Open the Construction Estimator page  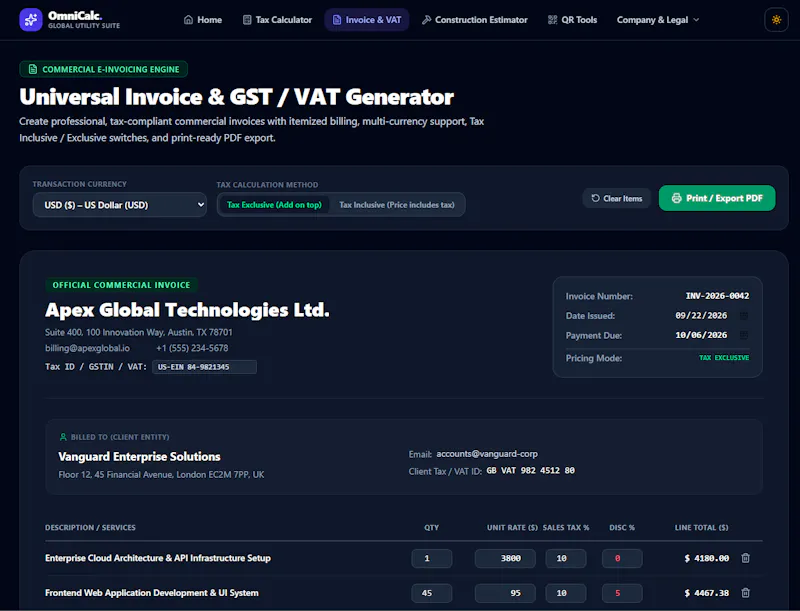tap(474, 20)
